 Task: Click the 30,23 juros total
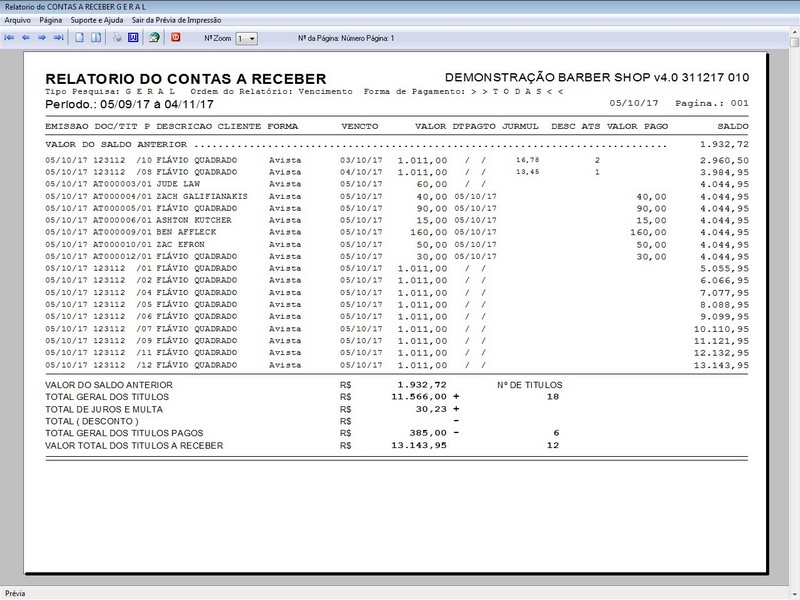[431, 409]
